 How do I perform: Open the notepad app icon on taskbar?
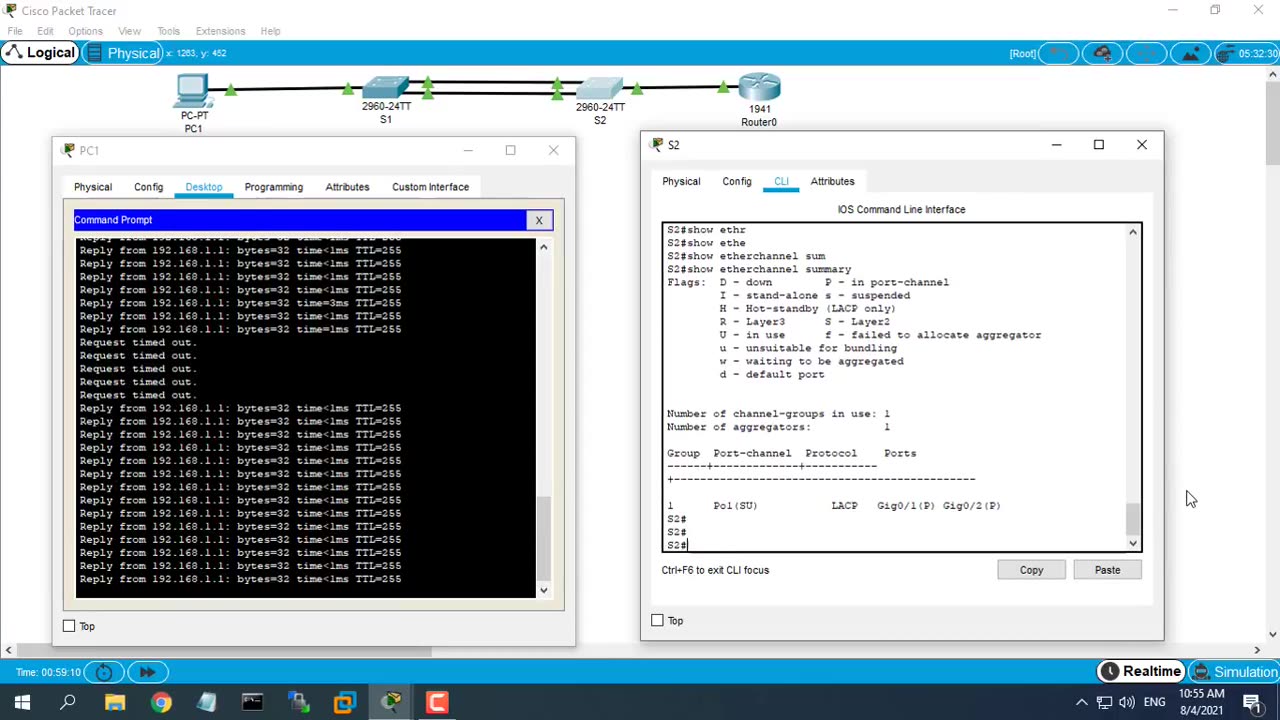[x=207, y=703]
